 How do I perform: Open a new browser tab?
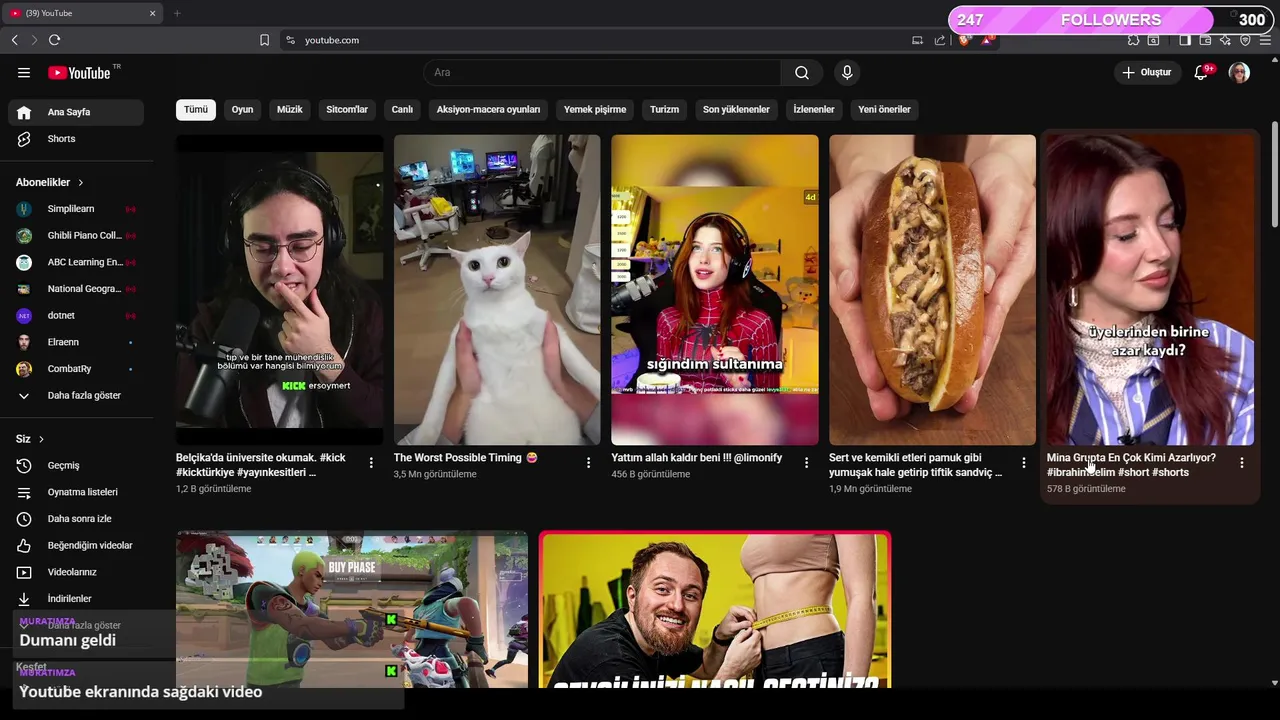click(x=177, y=13)
